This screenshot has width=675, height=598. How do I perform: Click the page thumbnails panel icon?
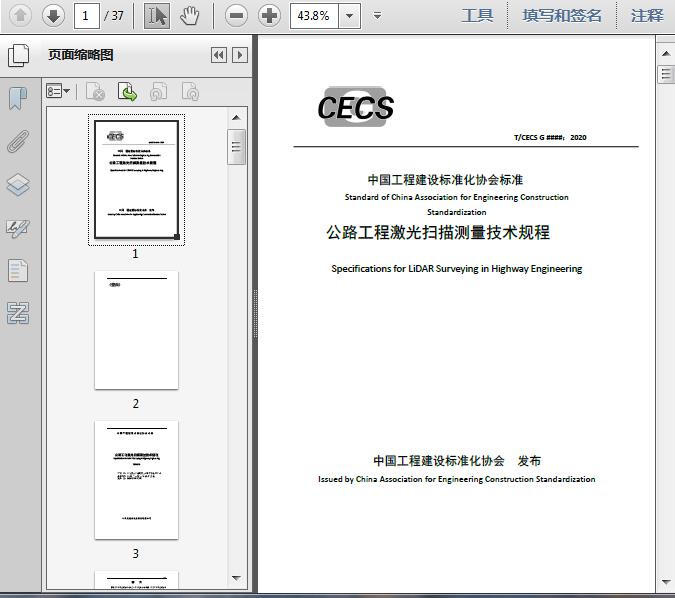click(x=18, y=55)
